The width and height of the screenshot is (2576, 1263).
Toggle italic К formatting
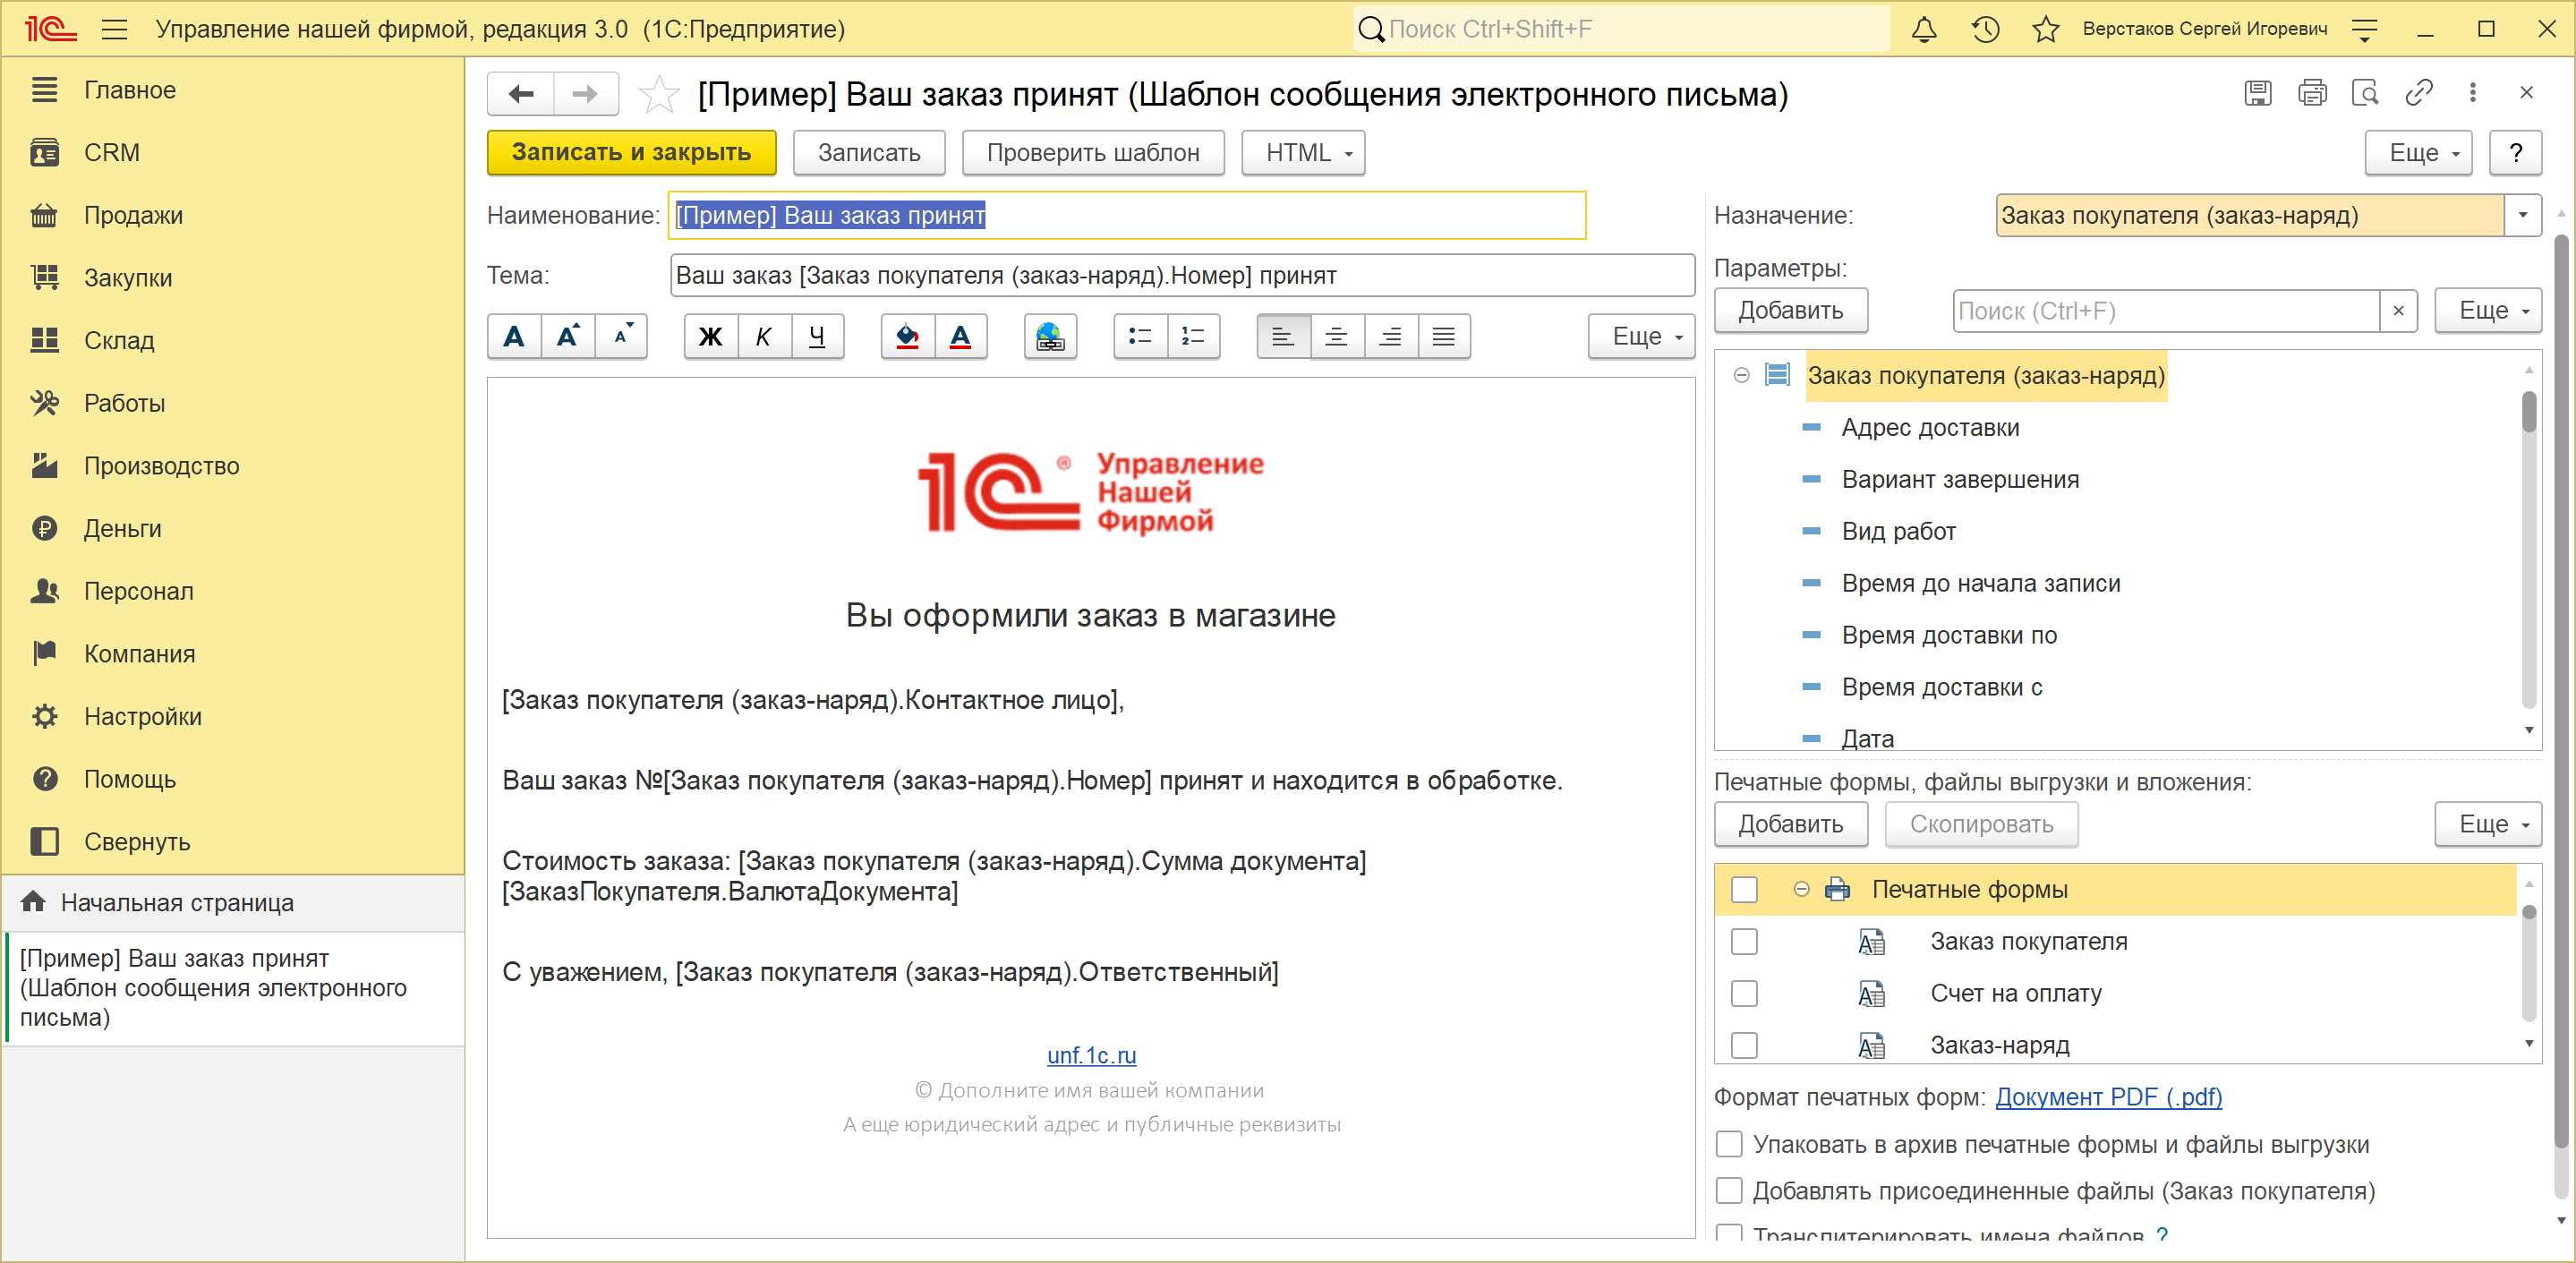pos(764,336)
